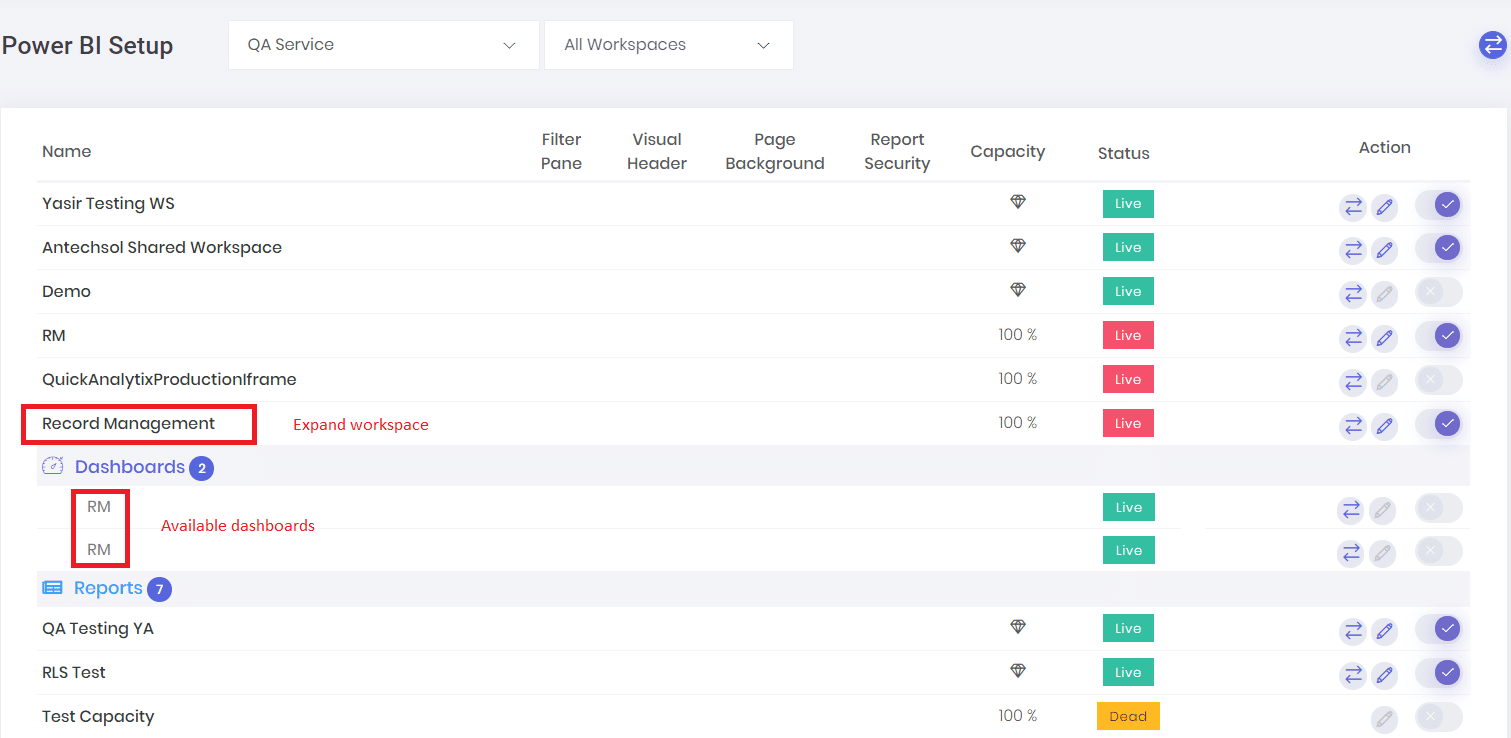Select the swap connection icon for Yasir Testing WS

tap(1353, 206)
